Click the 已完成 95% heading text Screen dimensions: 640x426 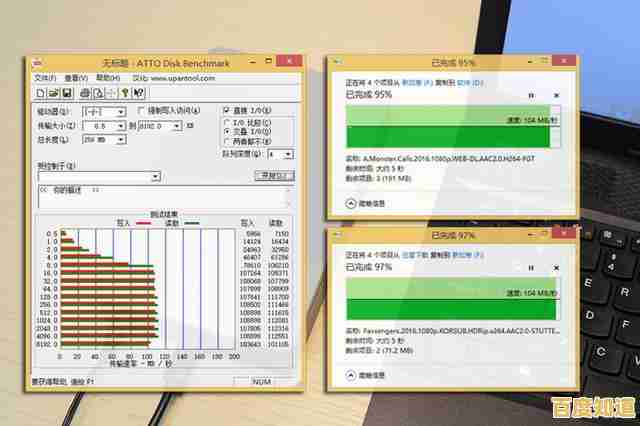[369, 95]
